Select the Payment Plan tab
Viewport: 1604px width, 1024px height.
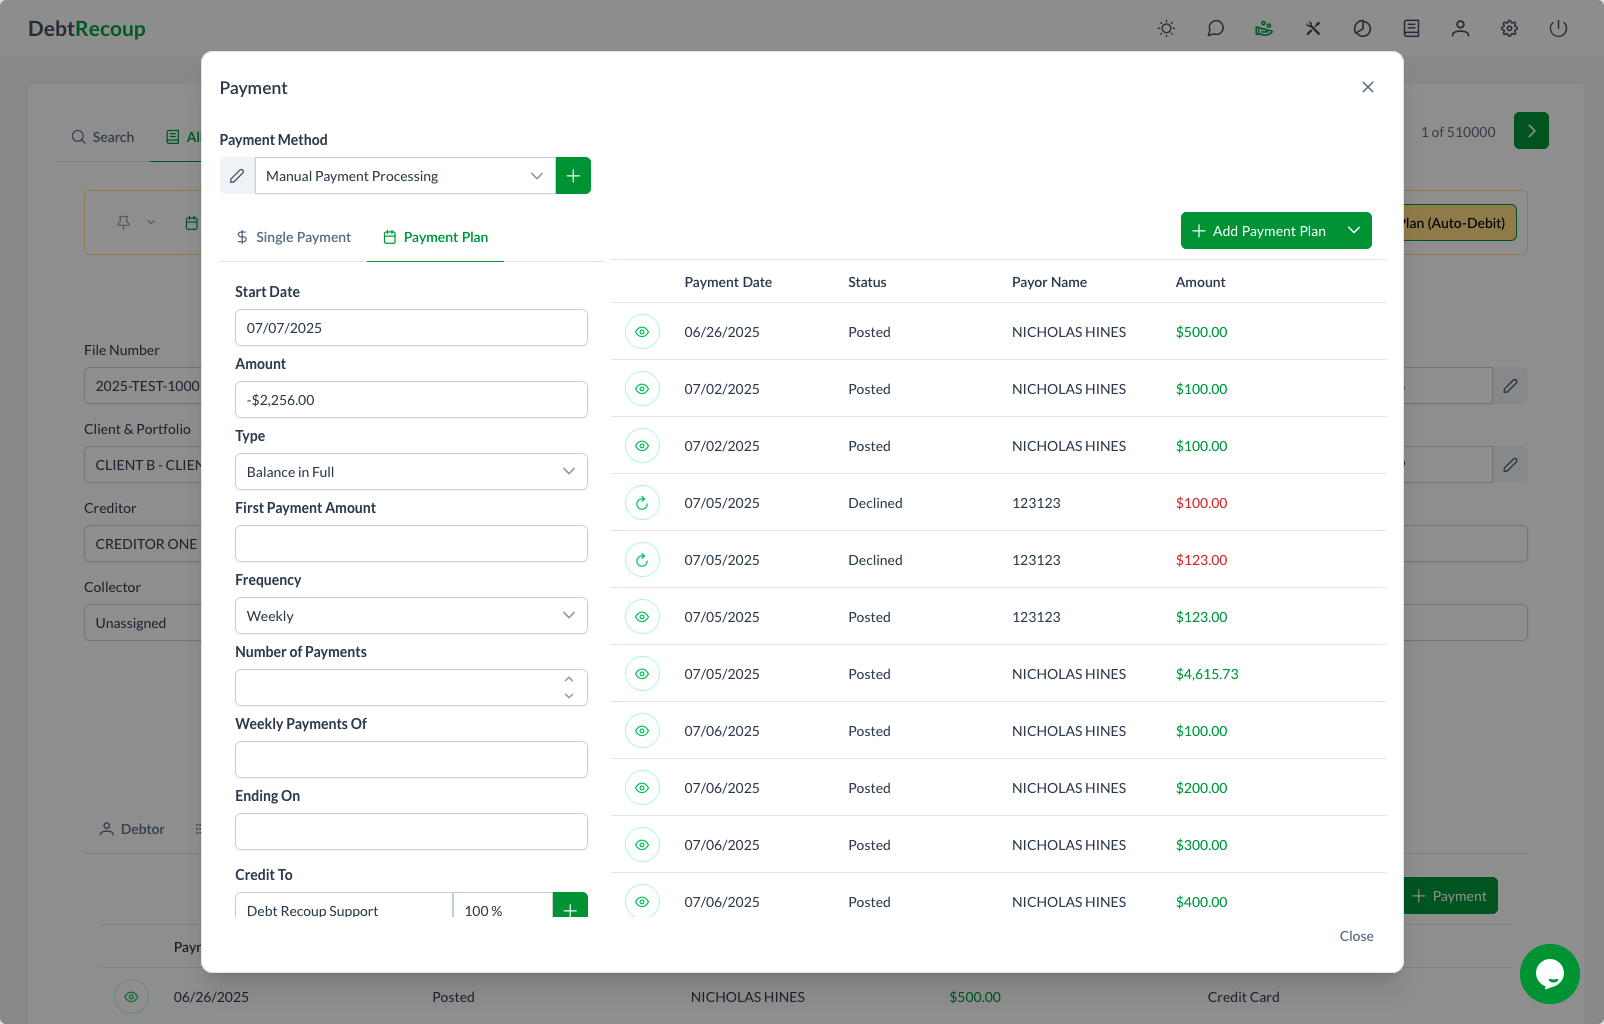tap(435, 237)
